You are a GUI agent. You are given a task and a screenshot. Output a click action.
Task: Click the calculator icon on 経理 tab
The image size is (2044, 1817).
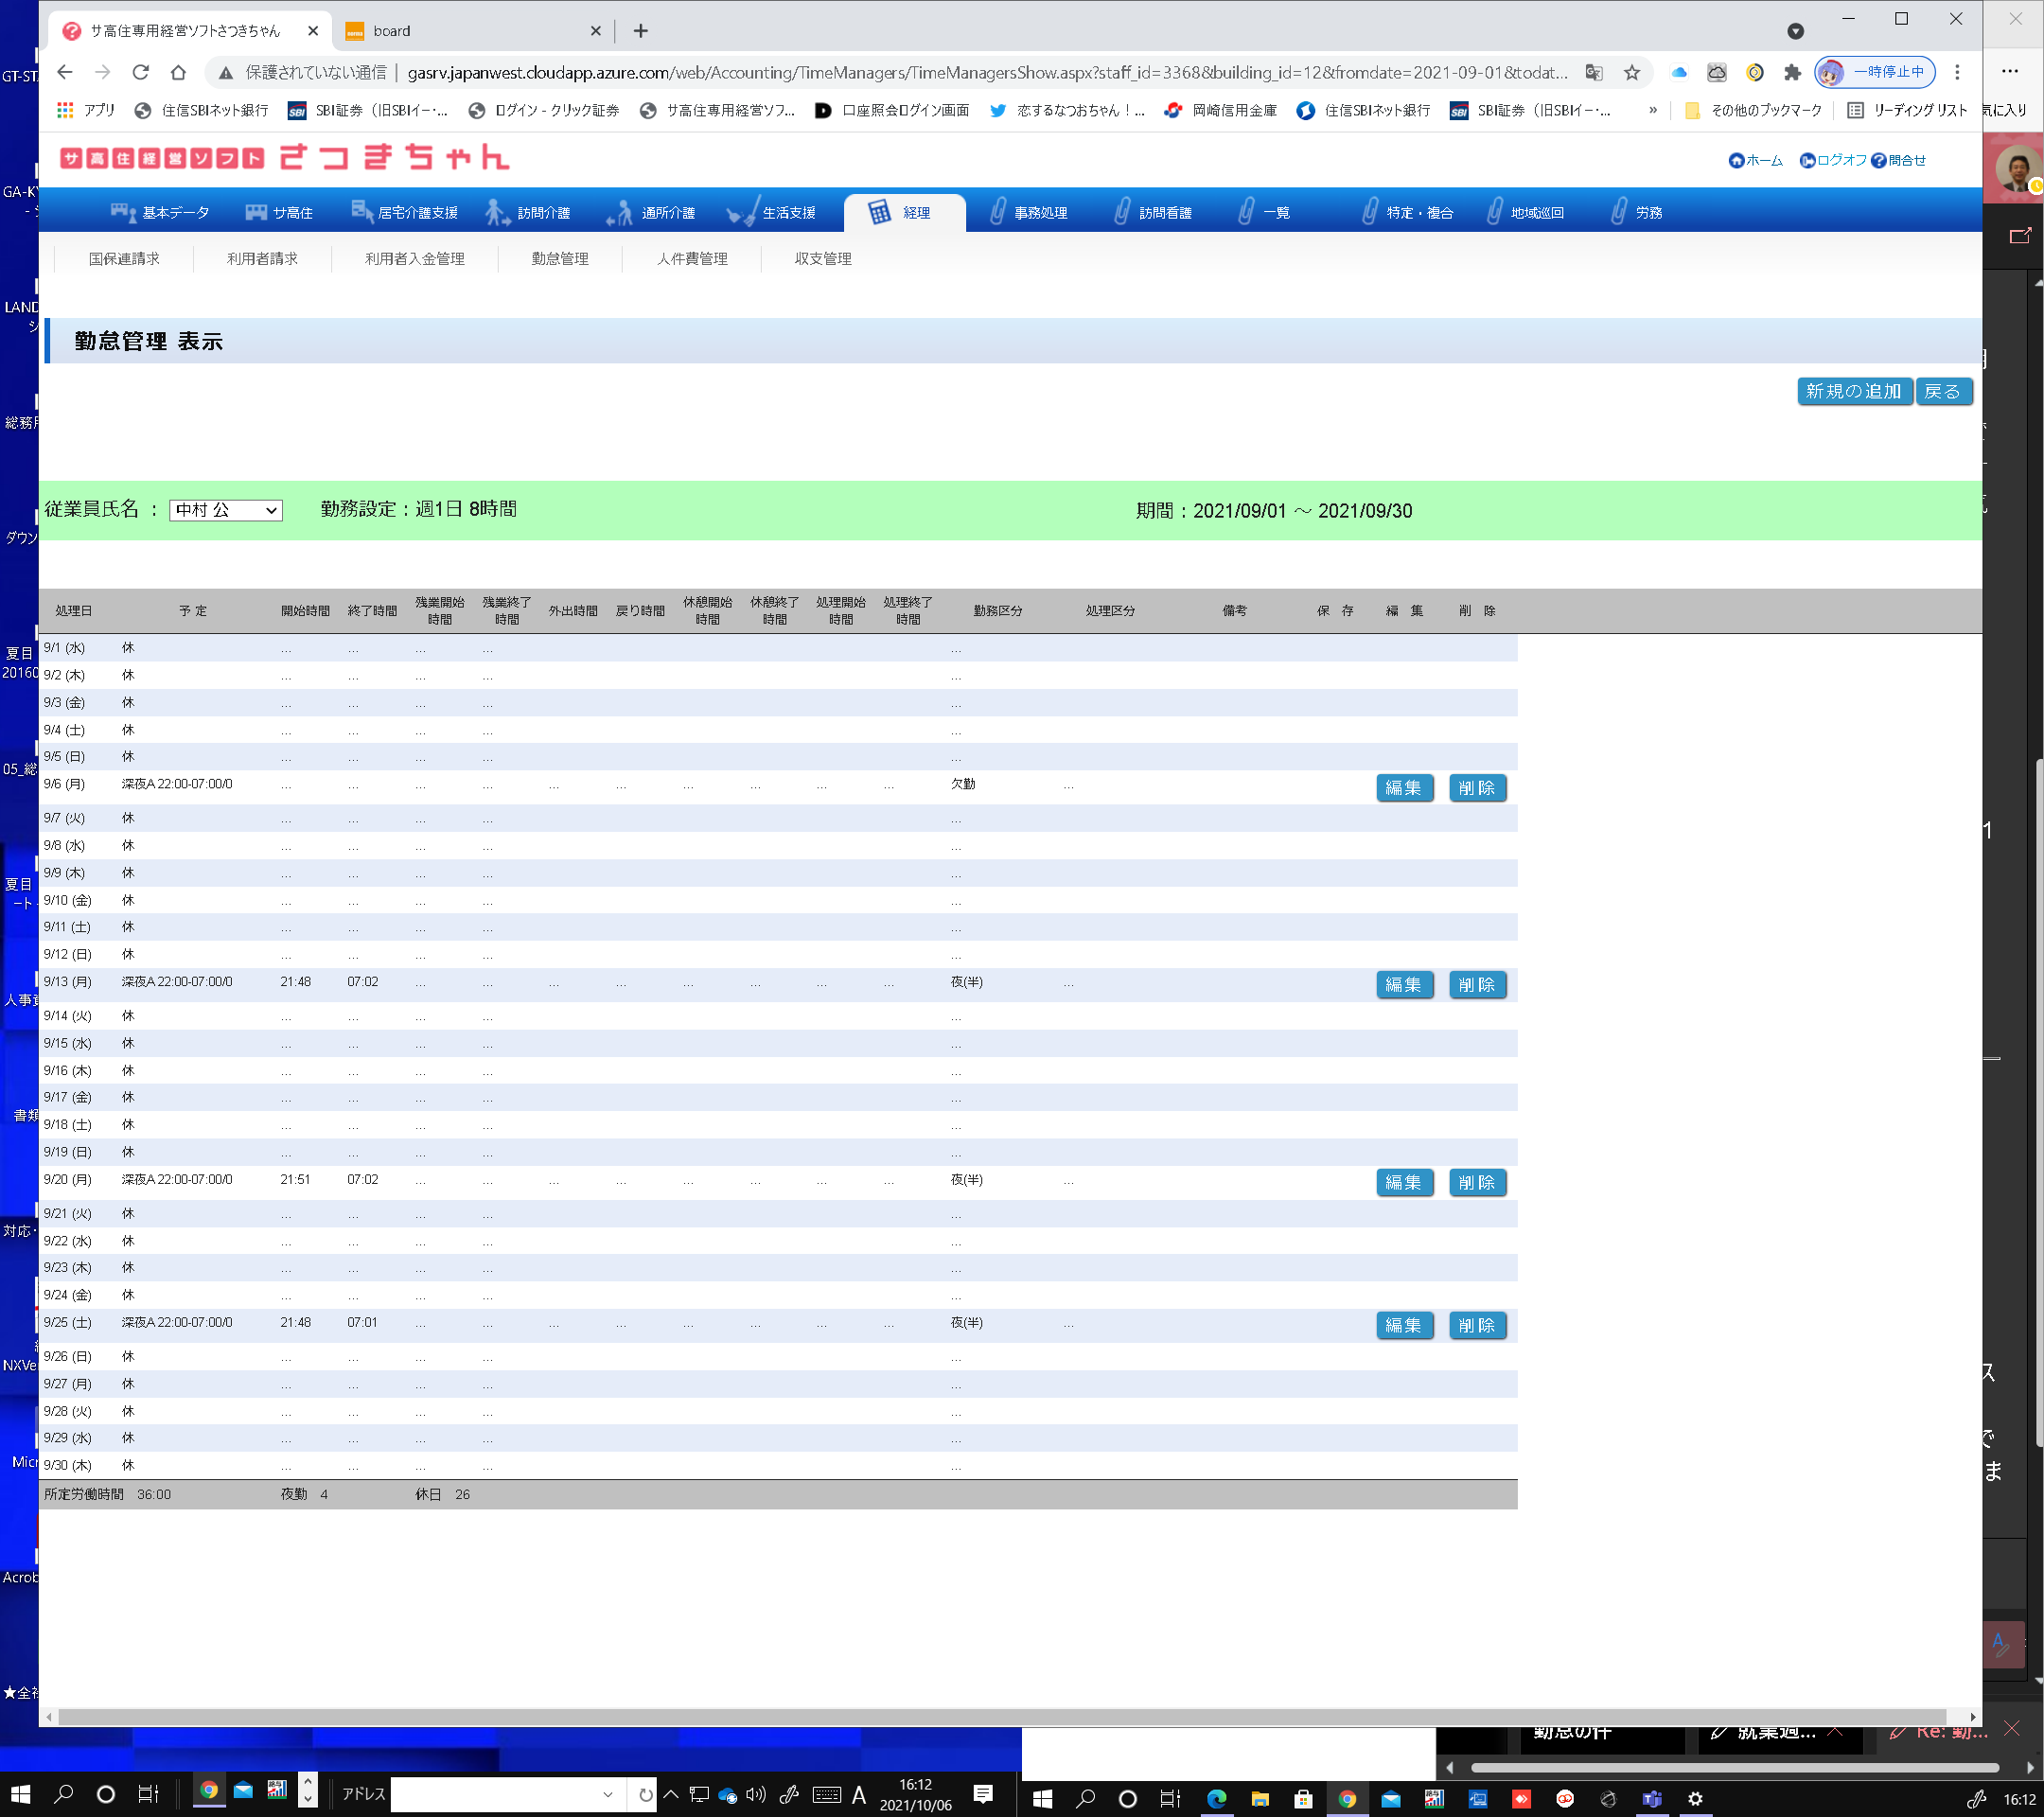878,212
